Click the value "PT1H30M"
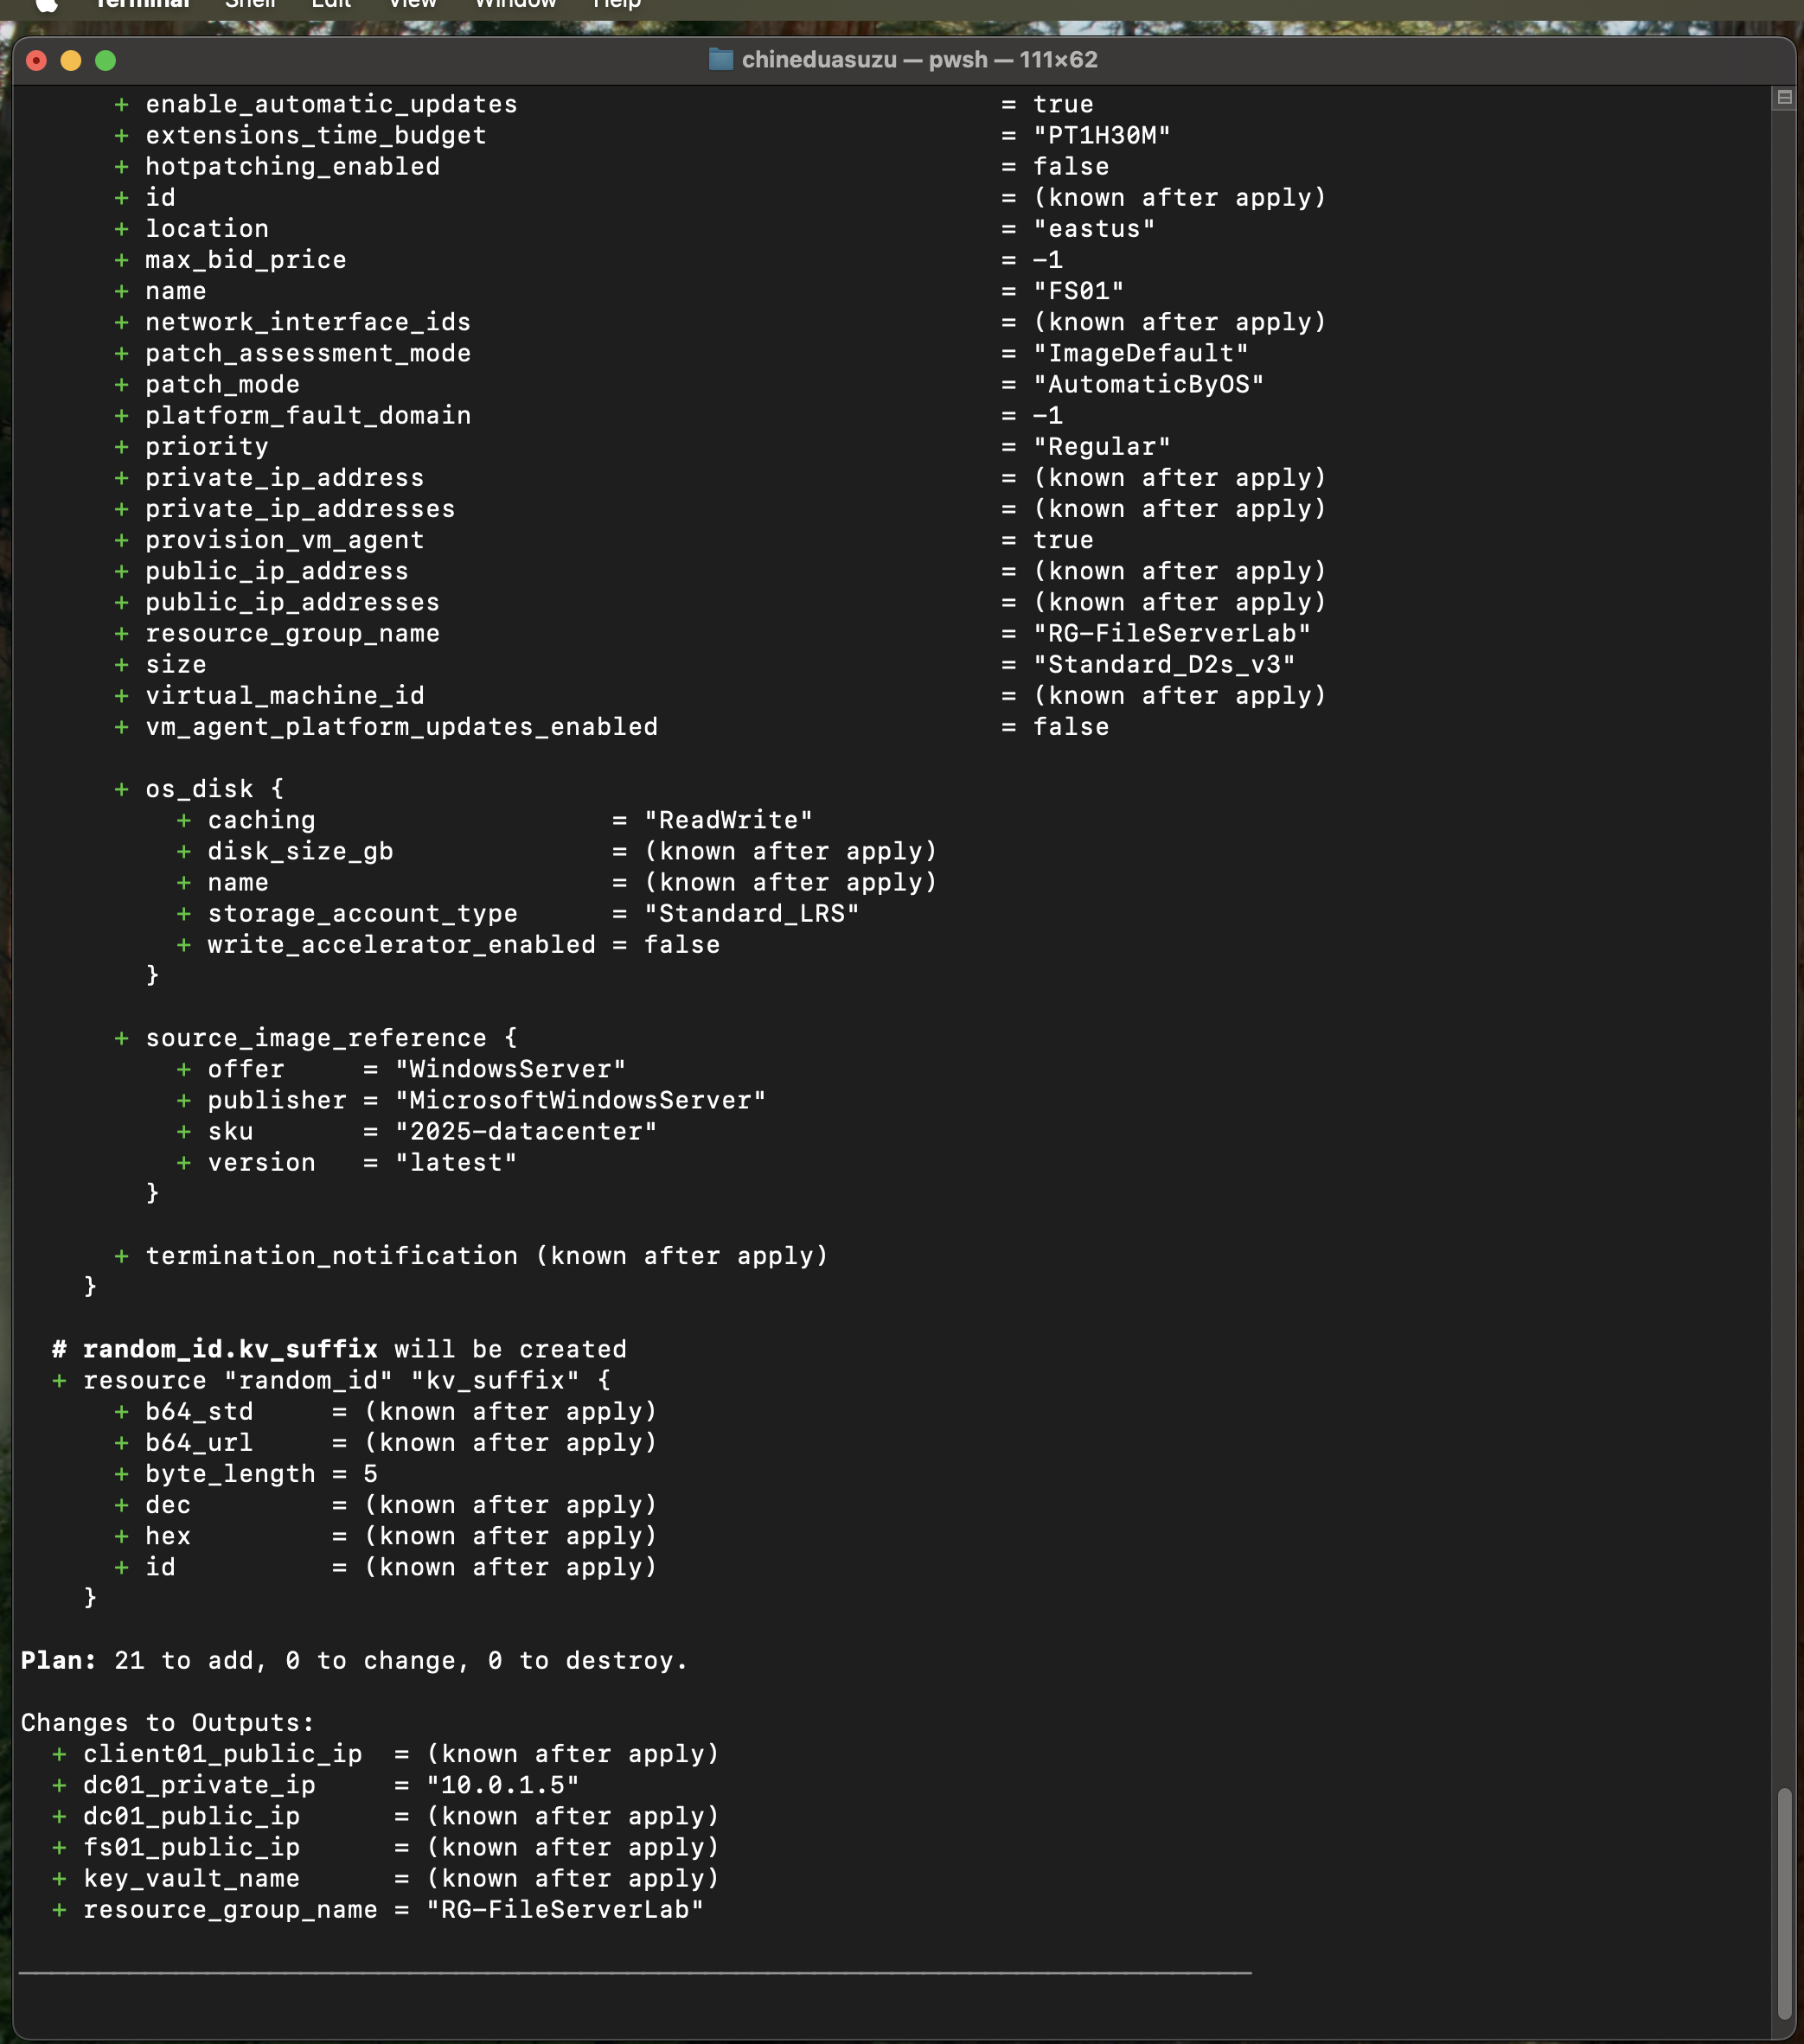Viewport: 1804px width, 2044px height. point(1101,135)
